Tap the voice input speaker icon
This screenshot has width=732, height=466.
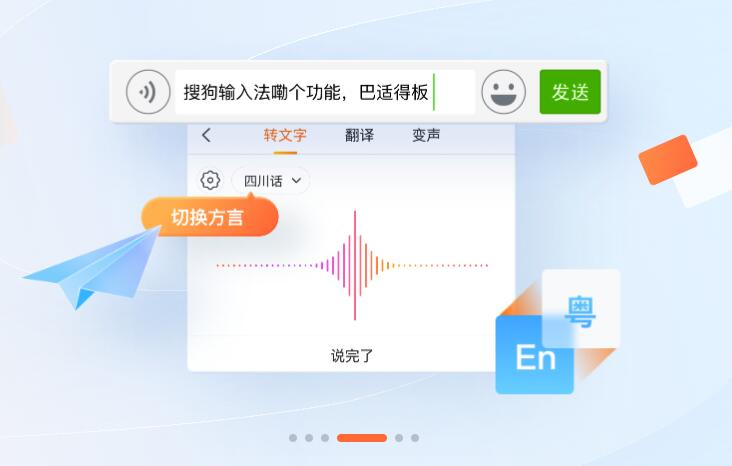click(148, 92)
